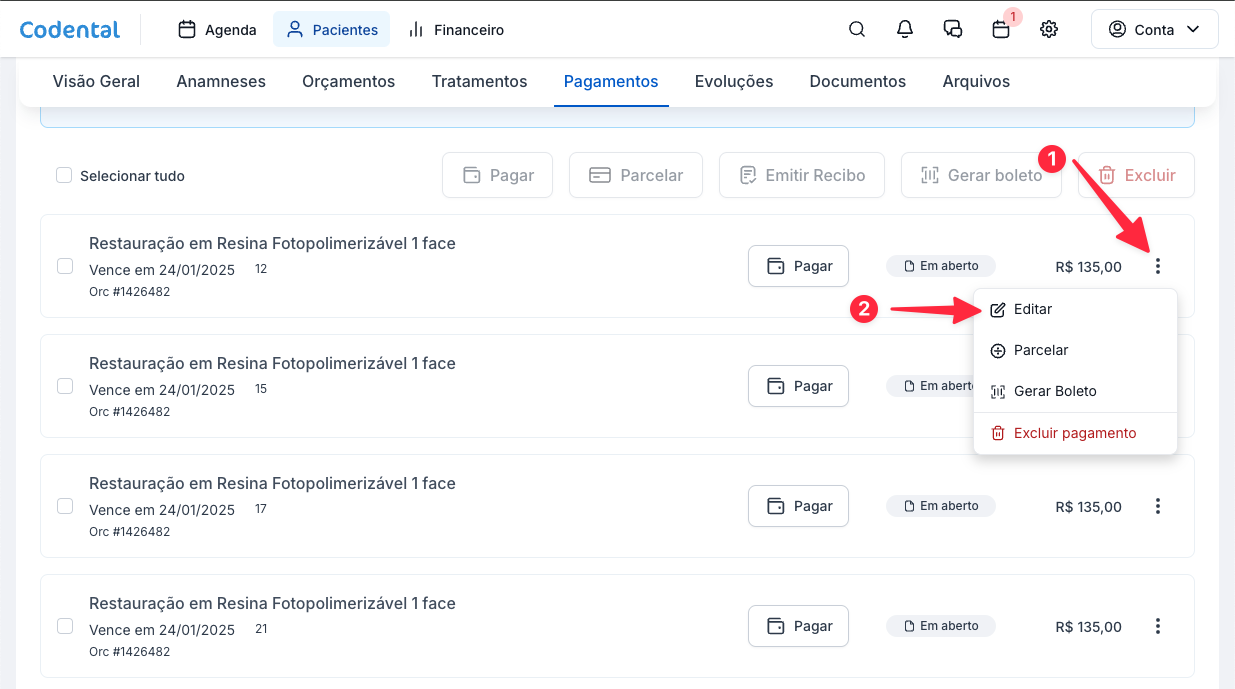This screenshot has width=1235, height=689.
Task: Click the search magnifier icon
Action: (857, 30)
